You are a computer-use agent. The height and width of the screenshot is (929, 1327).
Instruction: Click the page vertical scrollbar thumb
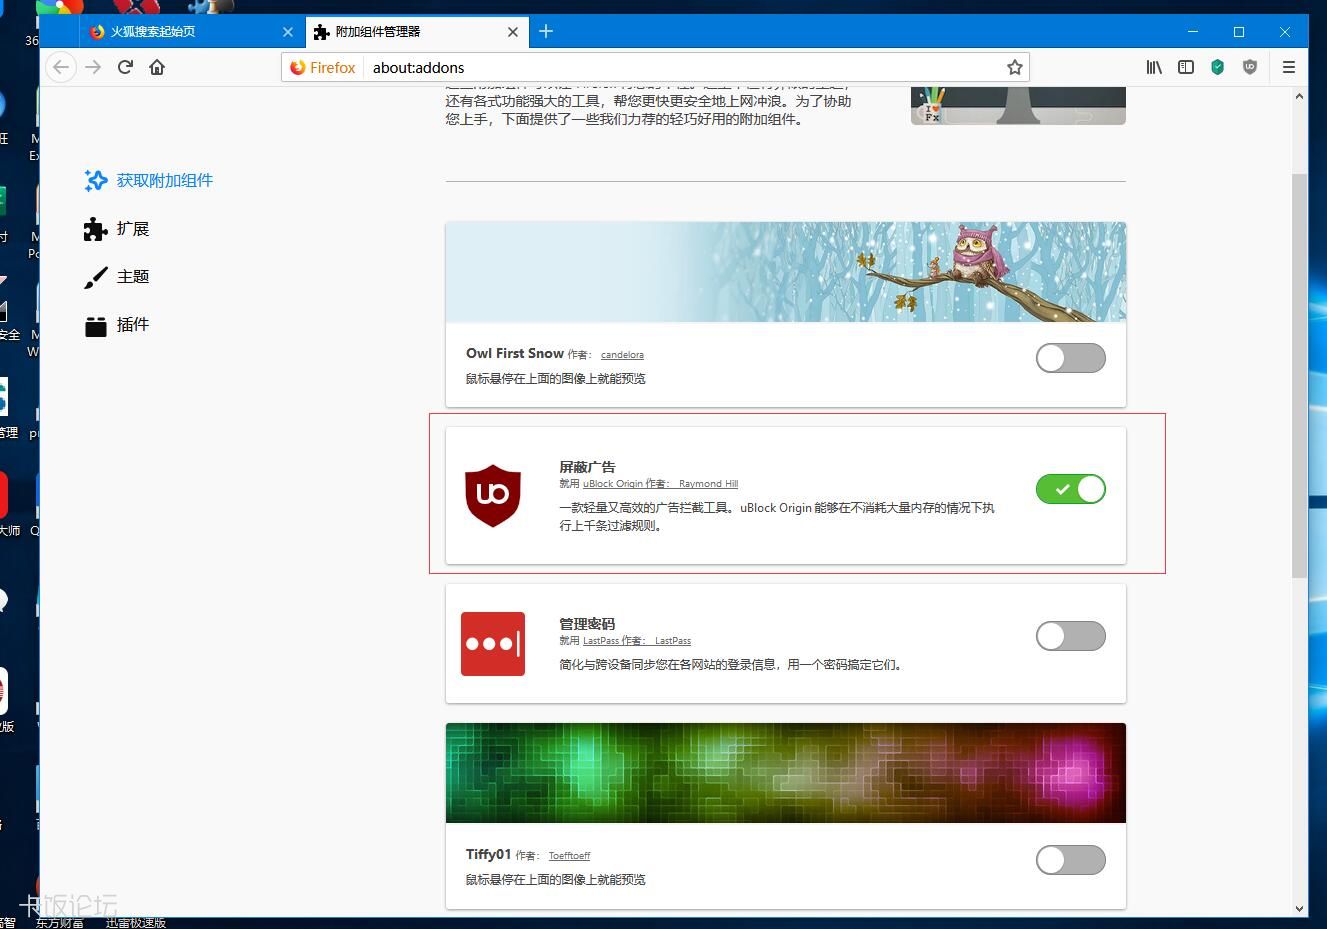coord(1299,375)
